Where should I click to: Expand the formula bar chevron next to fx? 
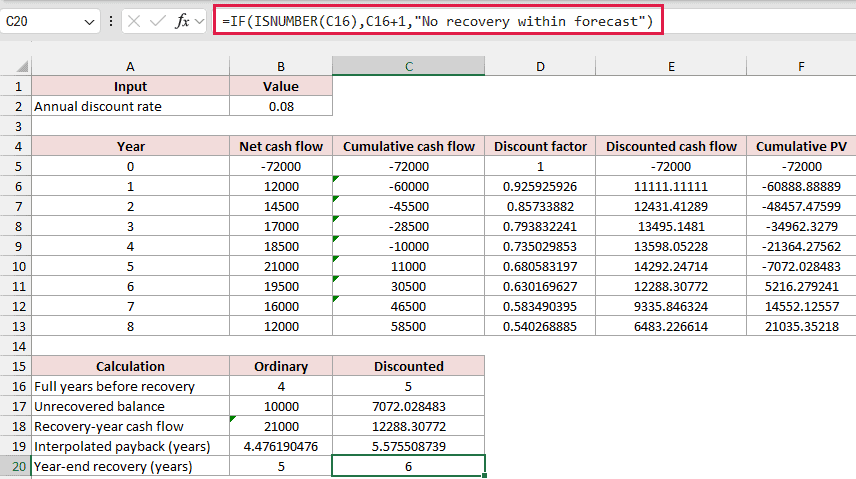(199, 21)
